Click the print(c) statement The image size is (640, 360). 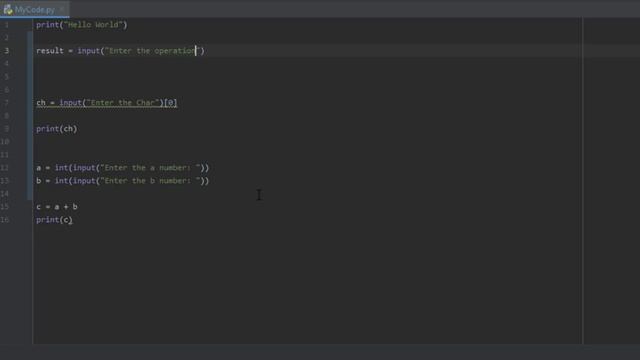[54, 220]
